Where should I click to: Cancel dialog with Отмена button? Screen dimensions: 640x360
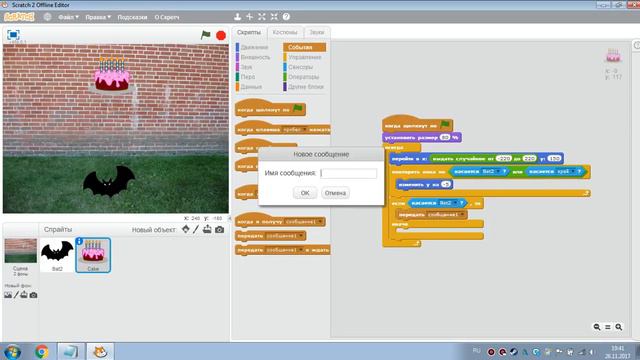(335, 193)
